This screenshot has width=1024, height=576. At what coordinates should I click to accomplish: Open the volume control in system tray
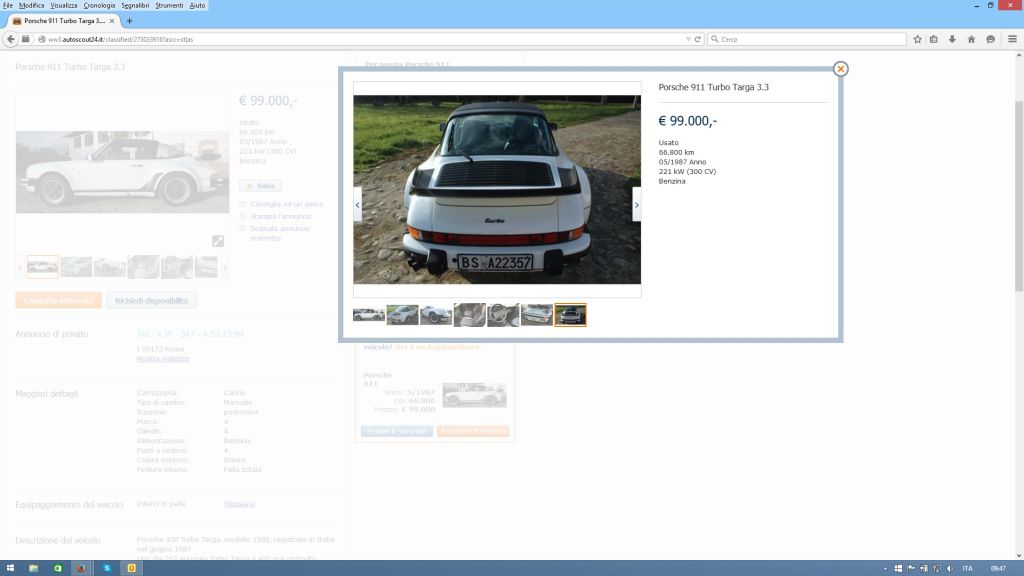(x=950, y=569)
